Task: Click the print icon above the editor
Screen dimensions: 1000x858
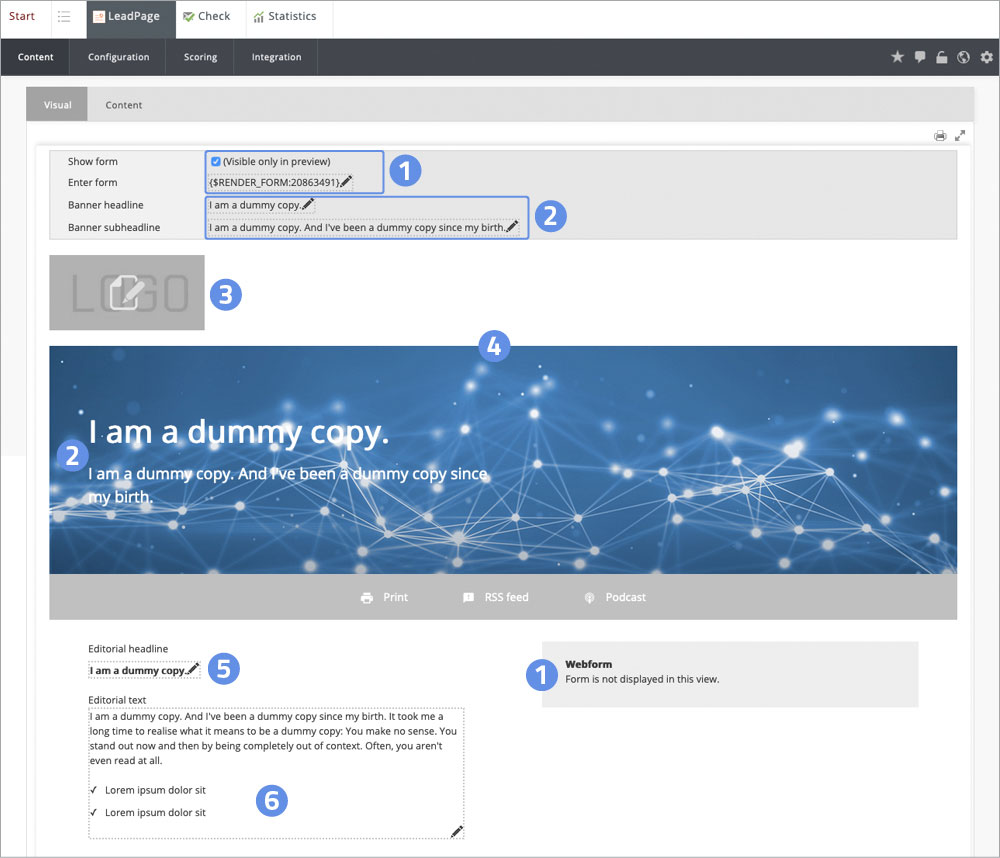Action: (940, 135)
